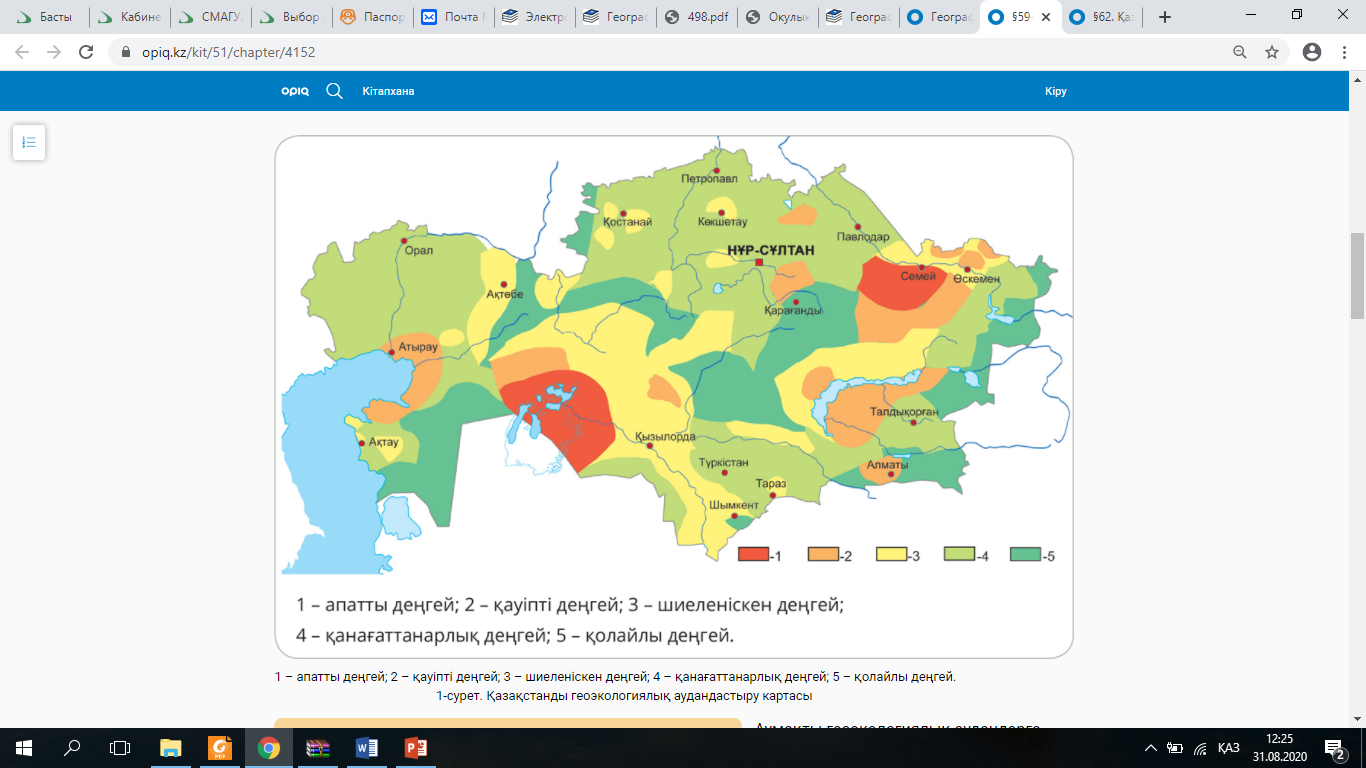
Task: Change the ҚАЗ input language indicator
Action: click(x=1229, y=747)
